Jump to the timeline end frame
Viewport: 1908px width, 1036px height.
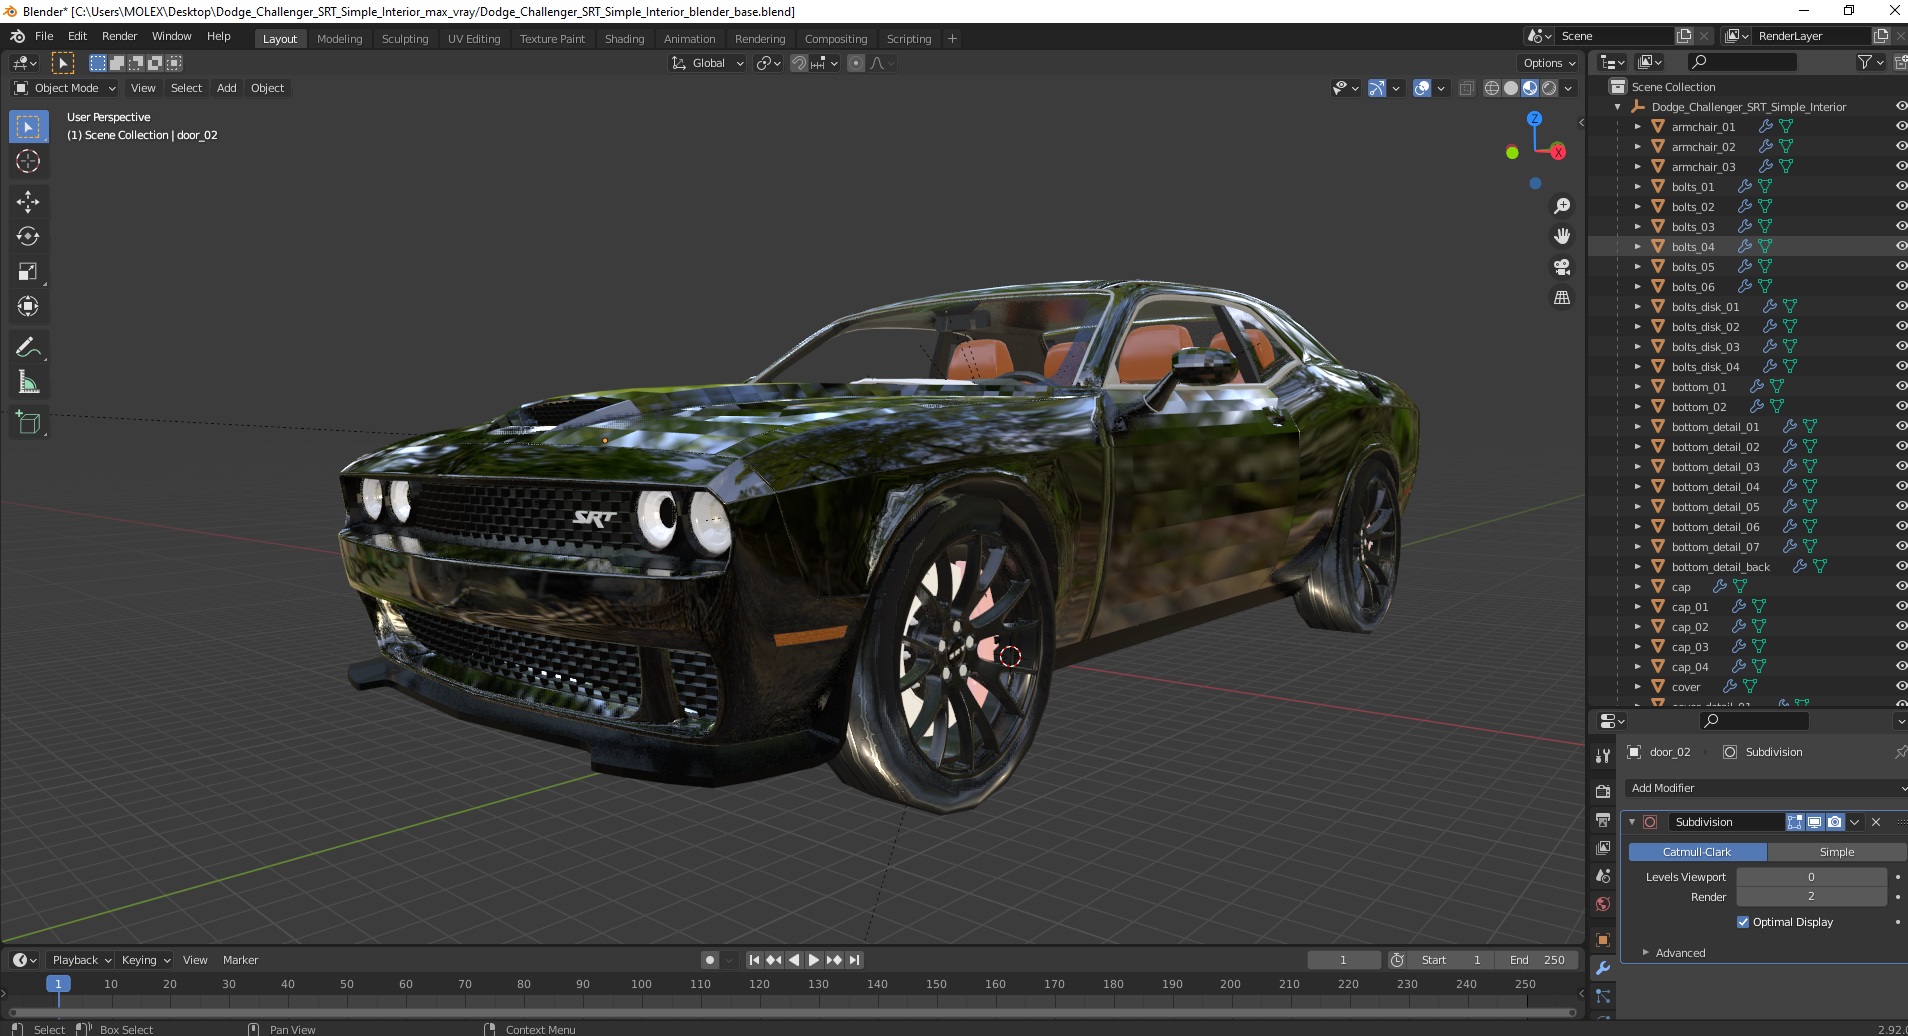click(x=854, y=960)
